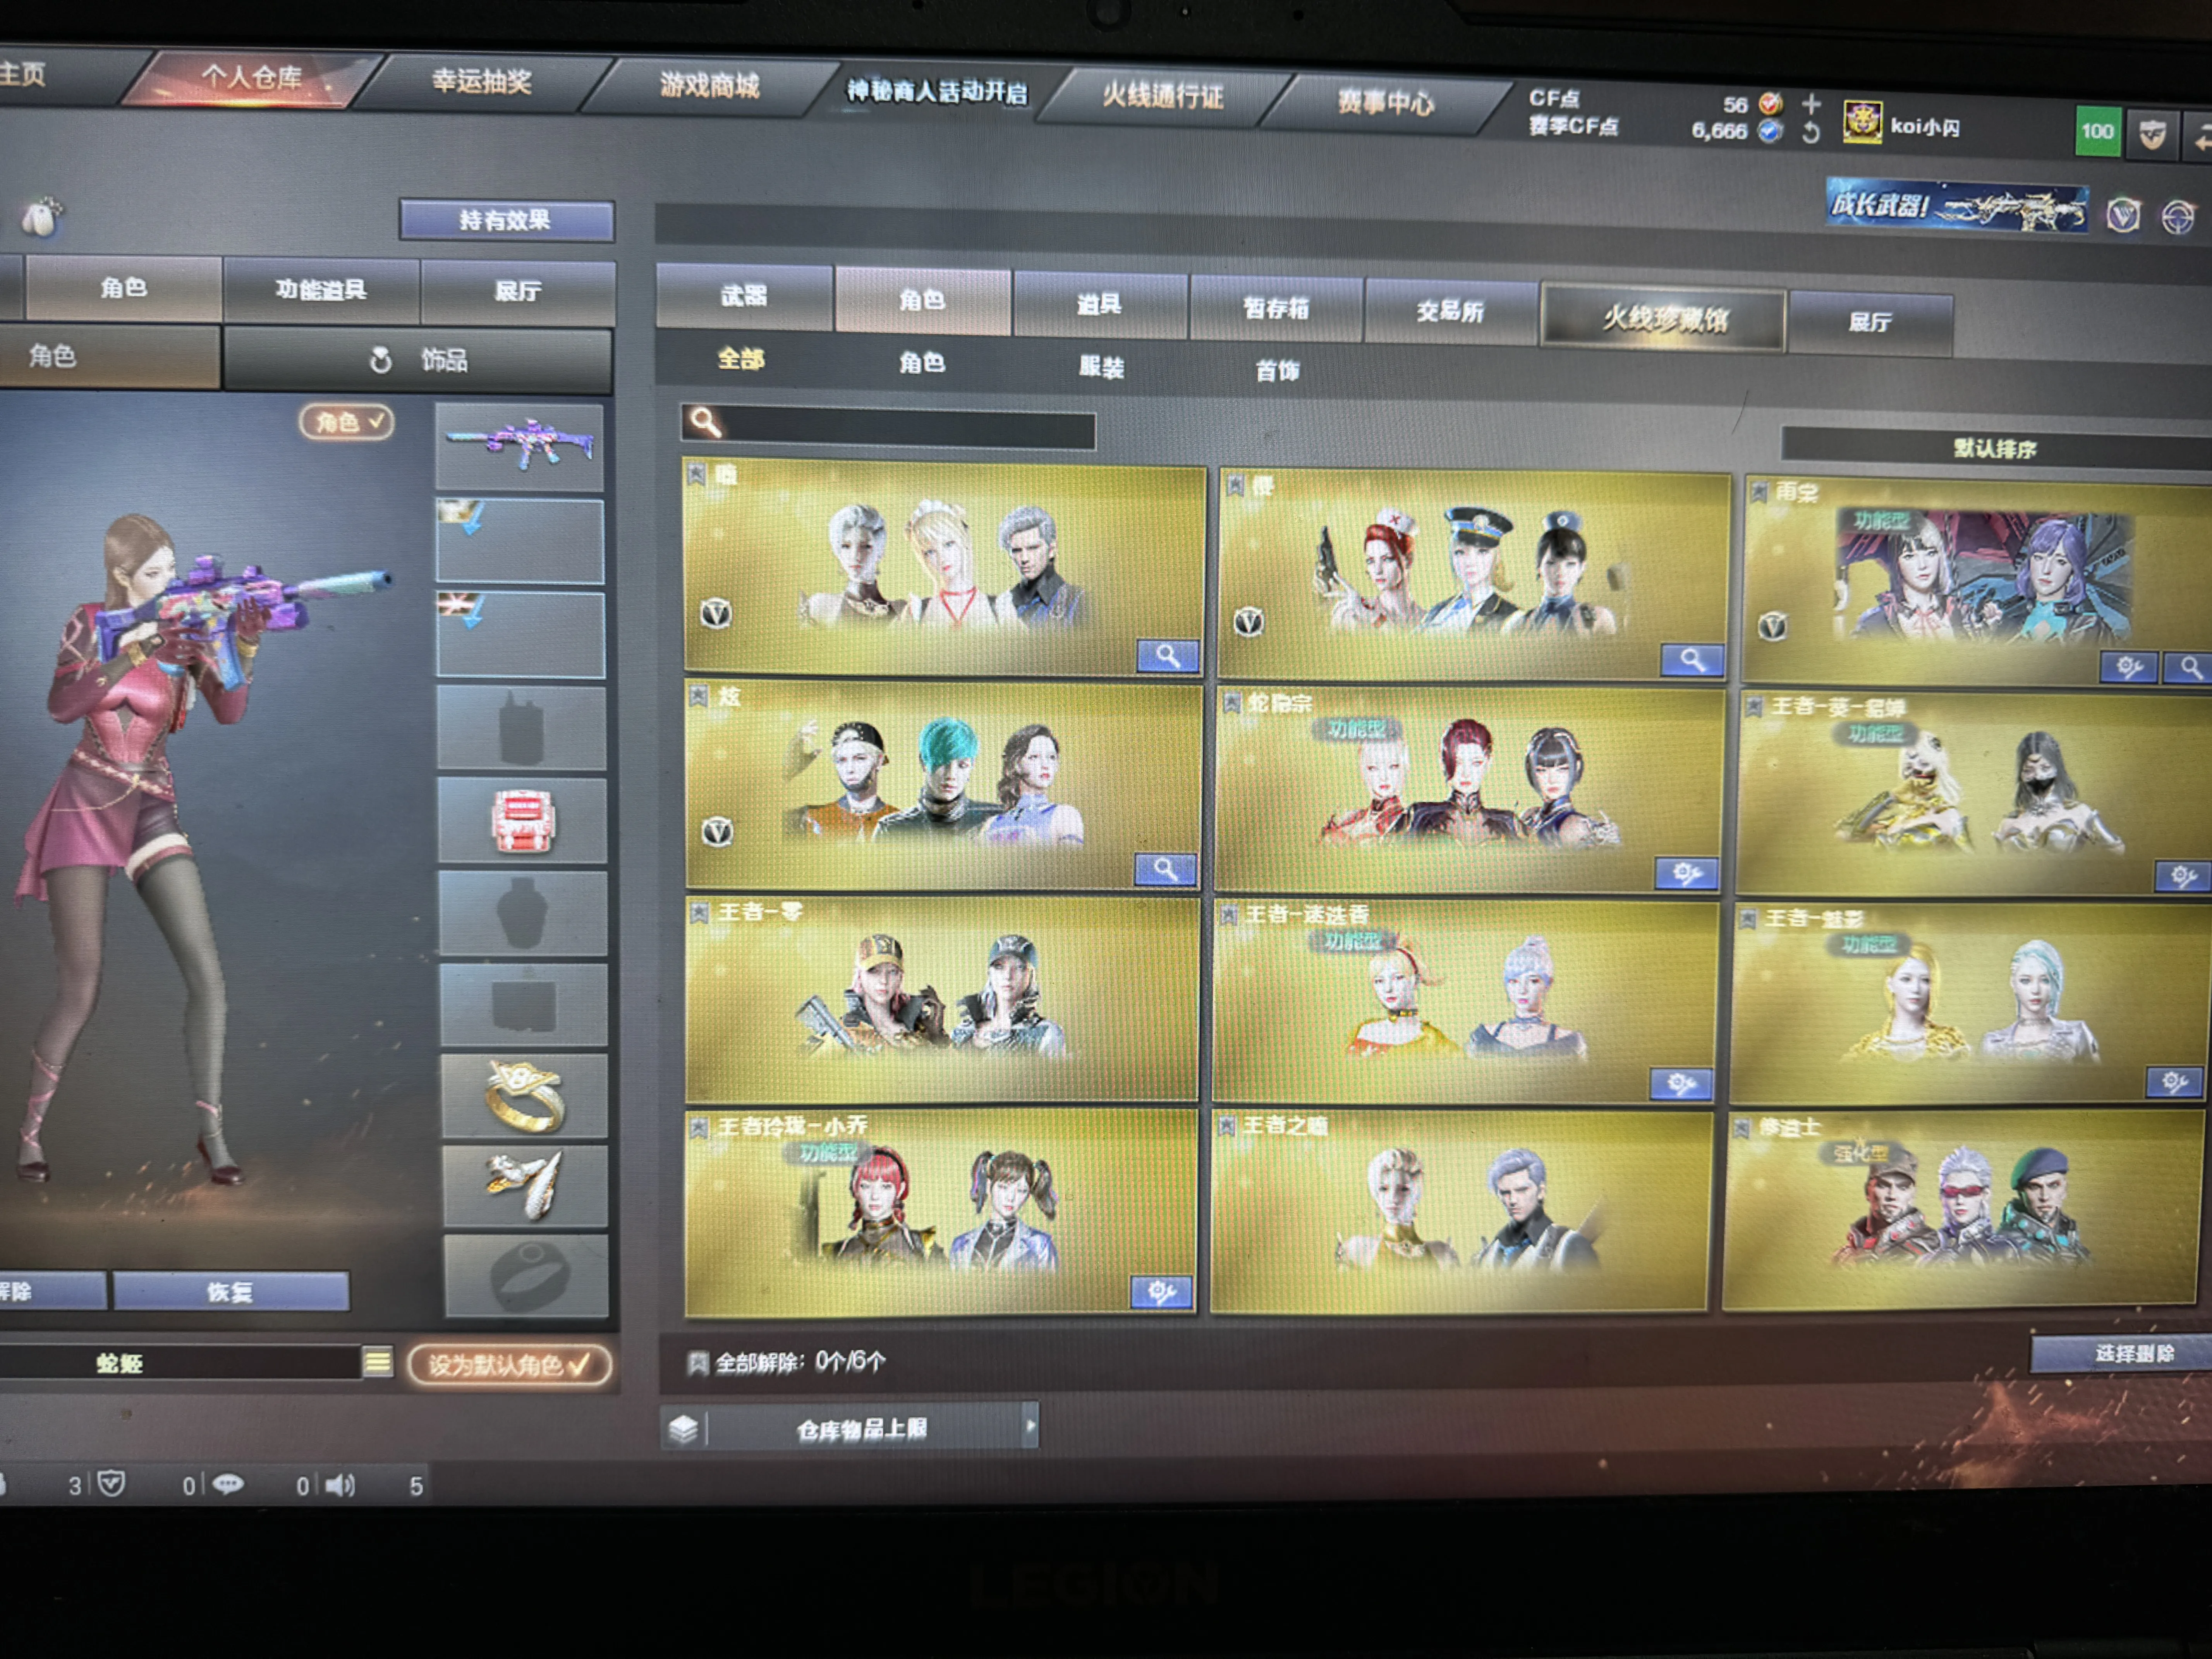Open the character list menu beside 蛇姬
The image size is (2212, 1659).
coord(377,1362)
